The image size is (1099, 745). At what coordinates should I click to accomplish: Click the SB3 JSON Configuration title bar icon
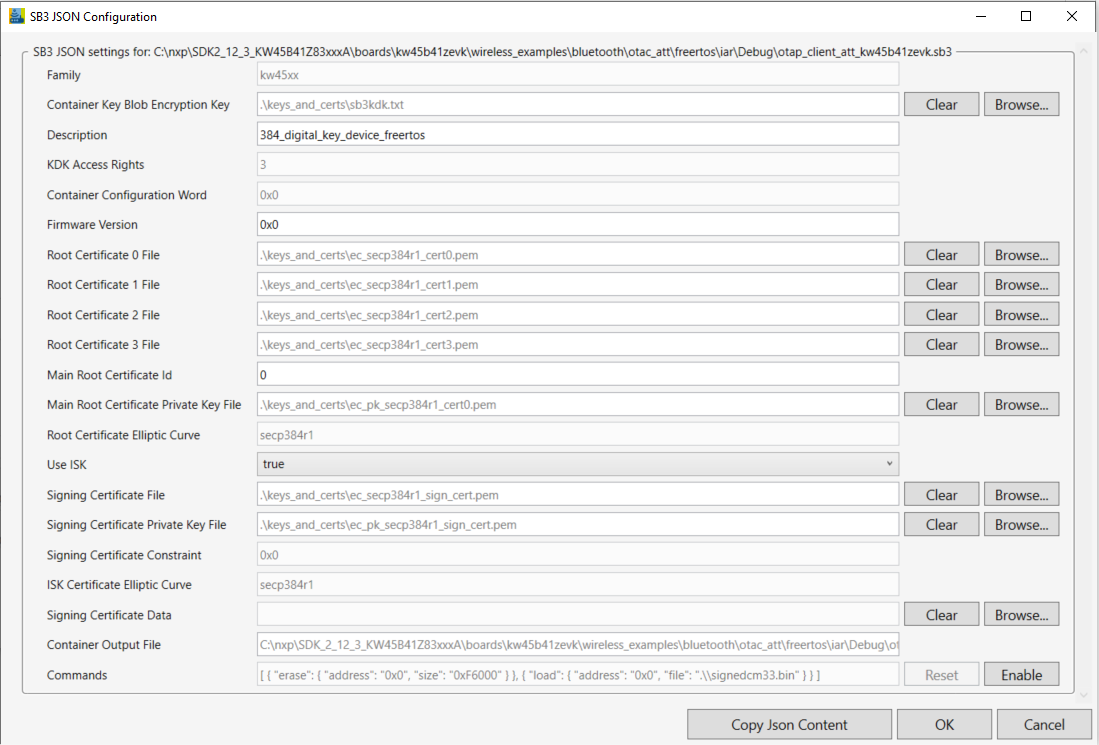[18, 16]
